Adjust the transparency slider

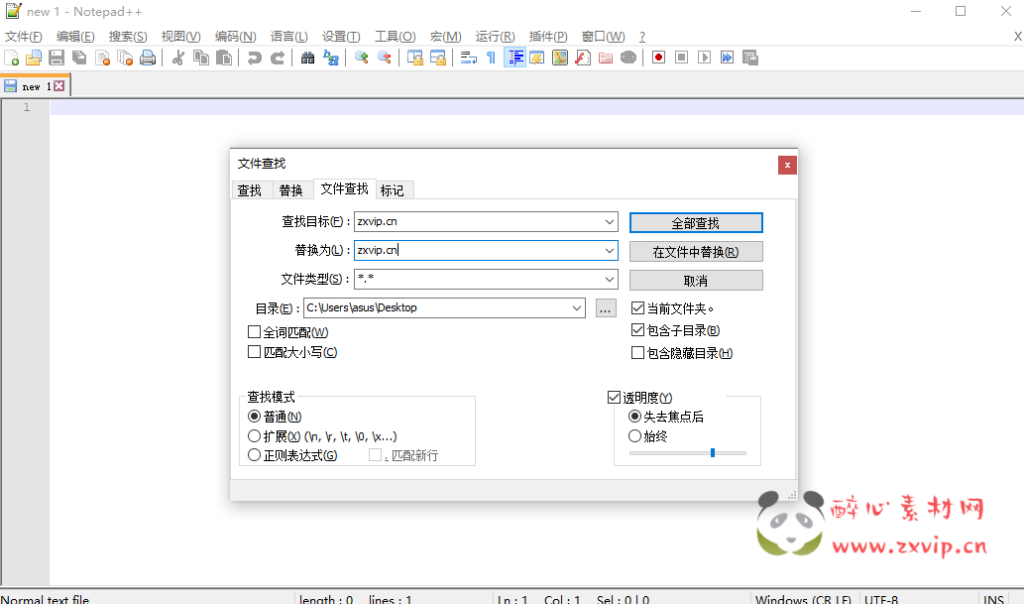(712, 452)
